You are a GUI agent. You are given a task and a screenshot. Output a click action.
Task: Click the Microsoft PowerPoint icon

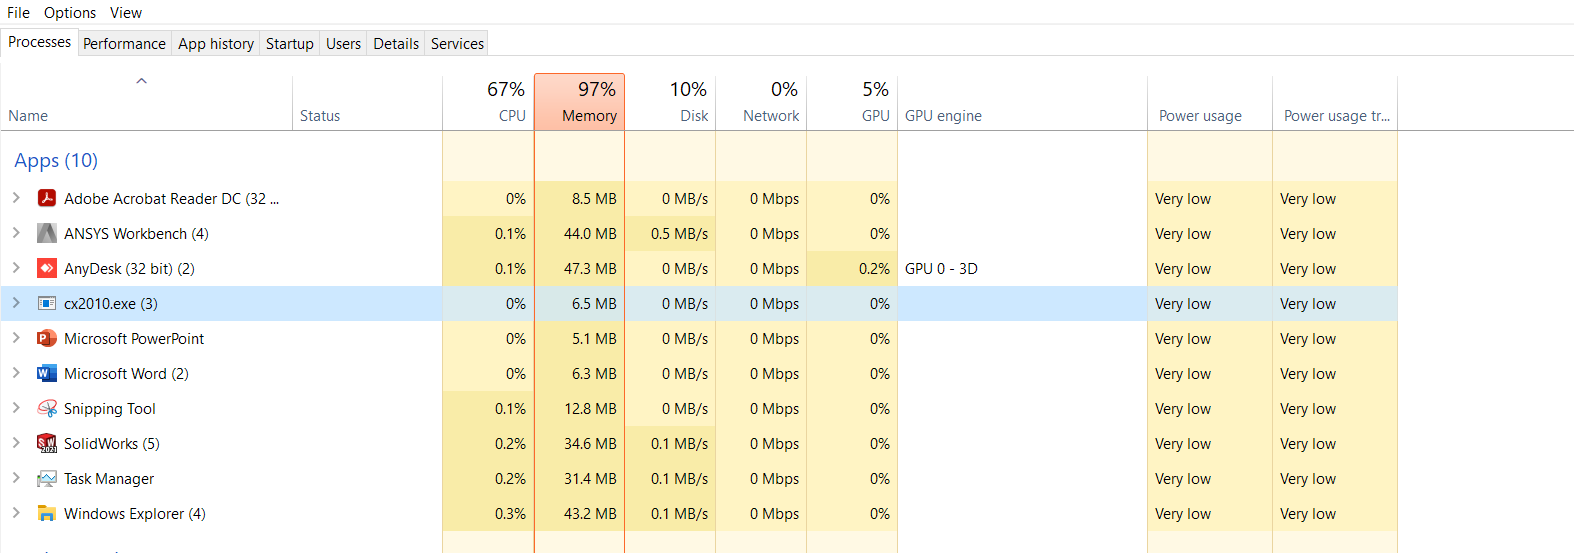[x=46, y=338]
